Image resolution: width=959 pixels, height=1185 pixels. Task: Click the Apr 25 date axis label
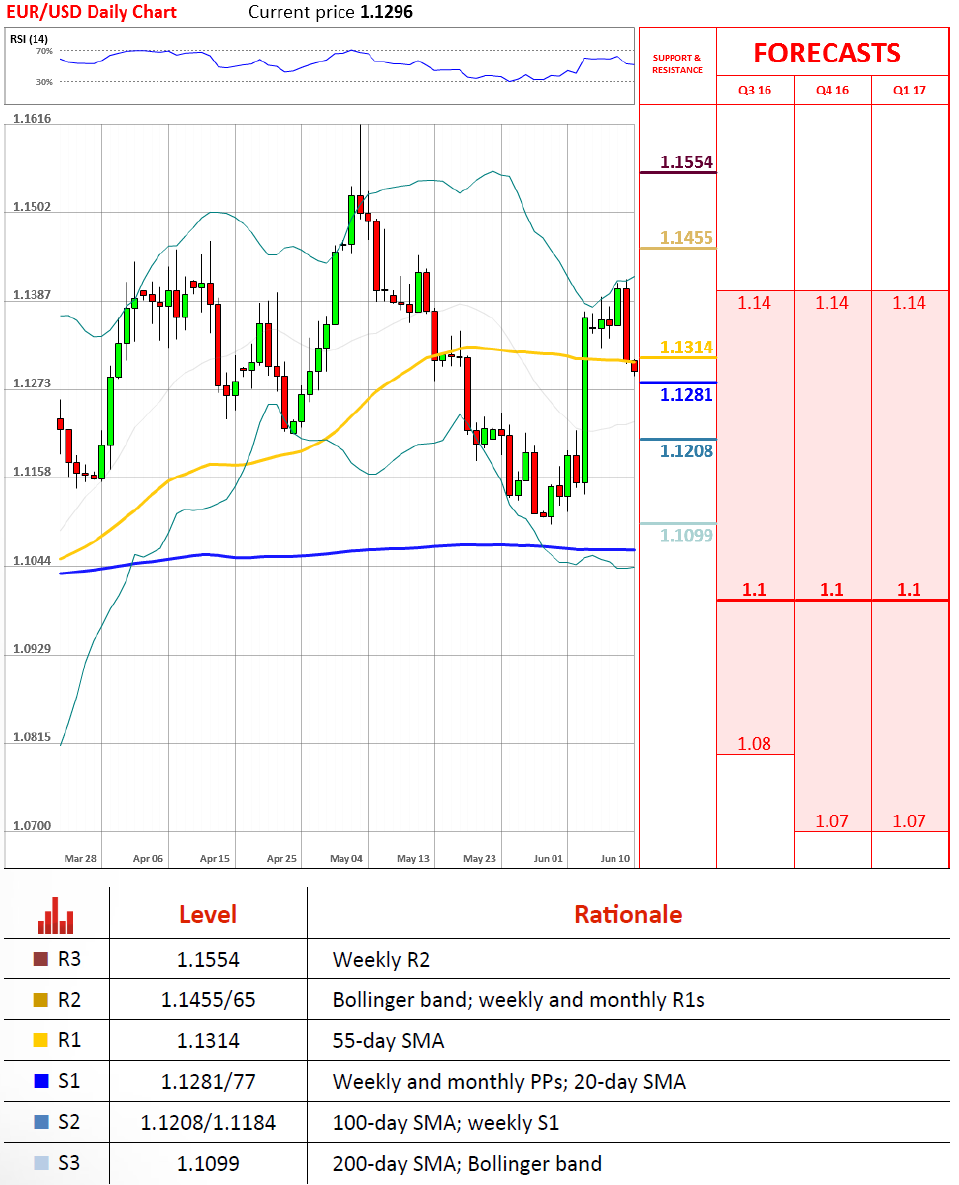(x=282, y=859)
